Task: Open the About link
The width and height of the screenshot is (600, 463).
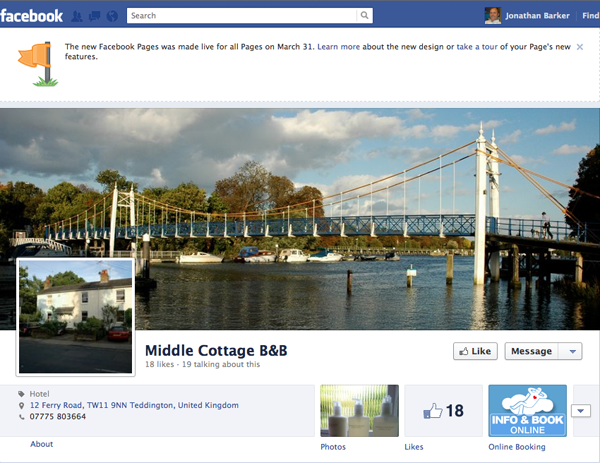Action: 42,444
